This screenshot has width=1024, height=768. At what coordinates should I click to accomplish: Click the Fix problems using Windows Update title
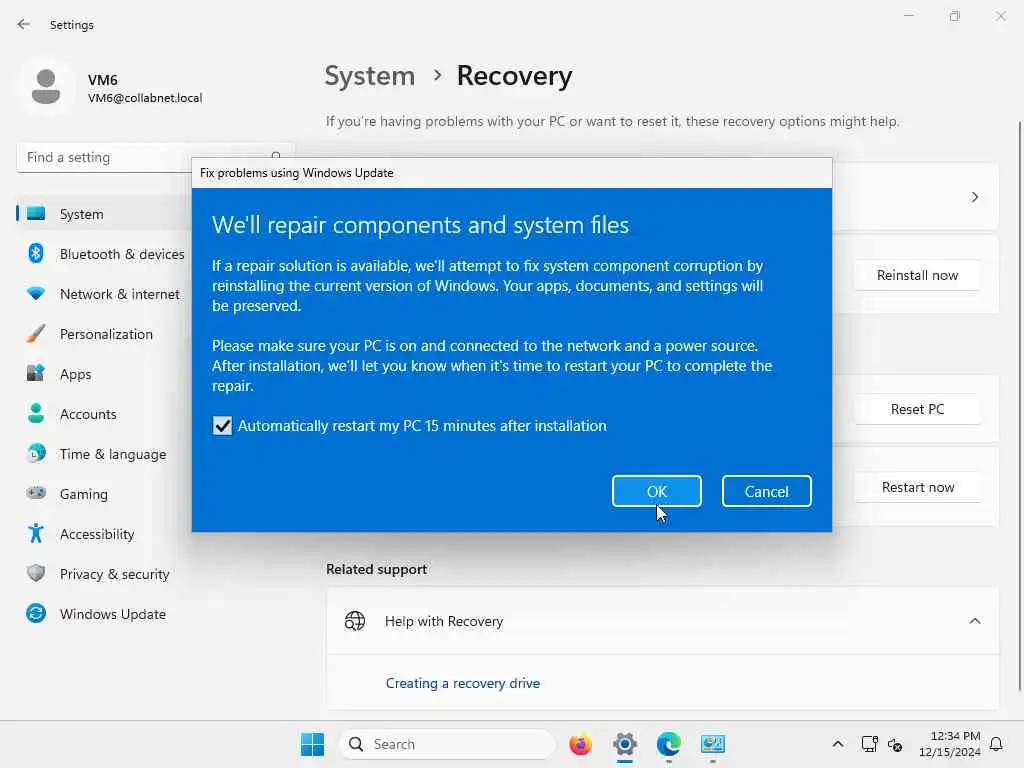pos(296,173)
